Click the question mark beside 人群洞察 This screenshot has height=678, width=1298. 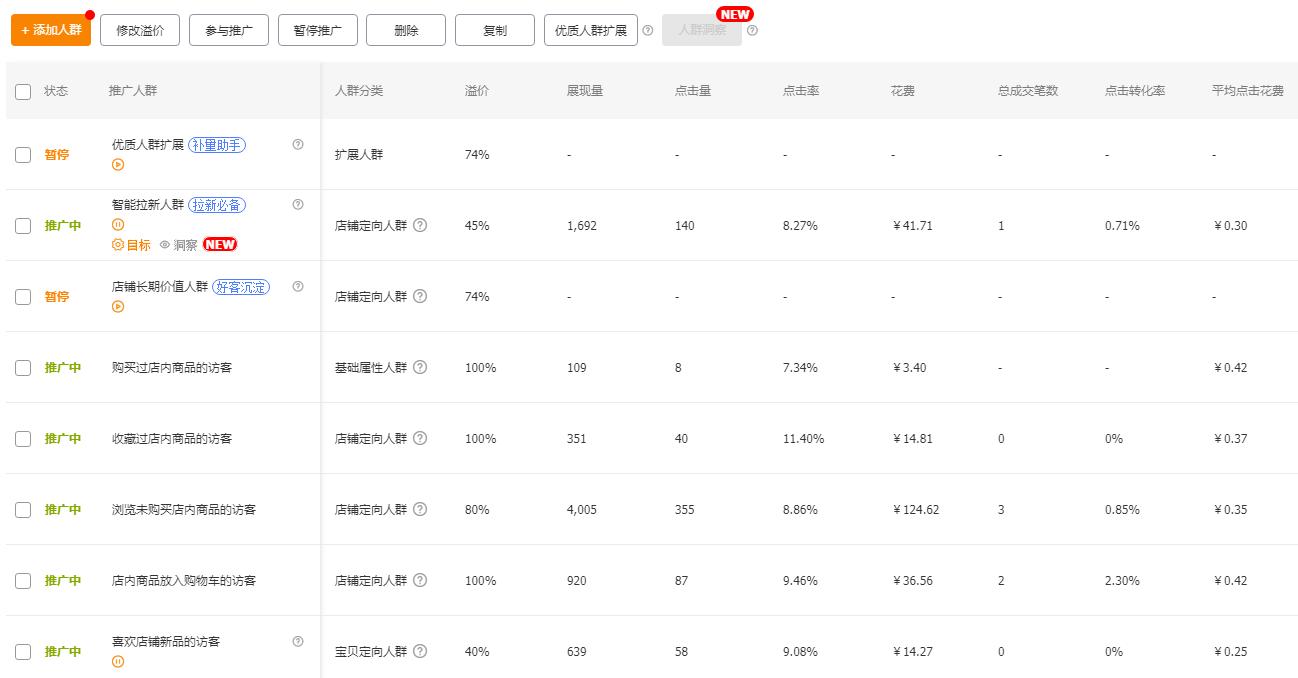click(752, 30)
